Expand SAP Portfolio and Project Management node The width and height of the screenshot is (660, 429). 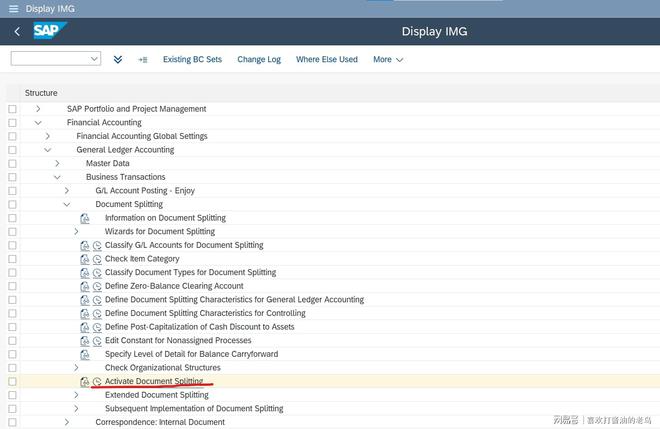point(38,109)
